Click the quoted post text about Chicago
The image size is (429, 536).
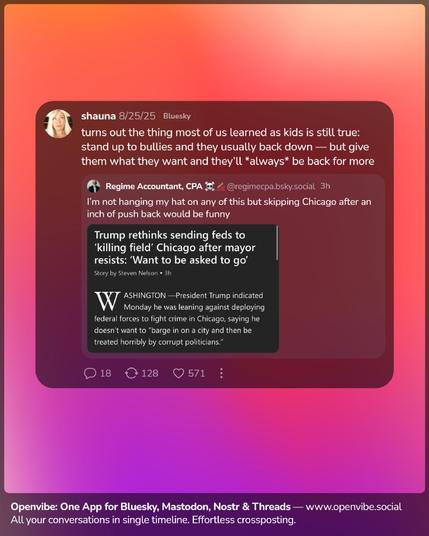pyautogui.click(x=229, y=208)
